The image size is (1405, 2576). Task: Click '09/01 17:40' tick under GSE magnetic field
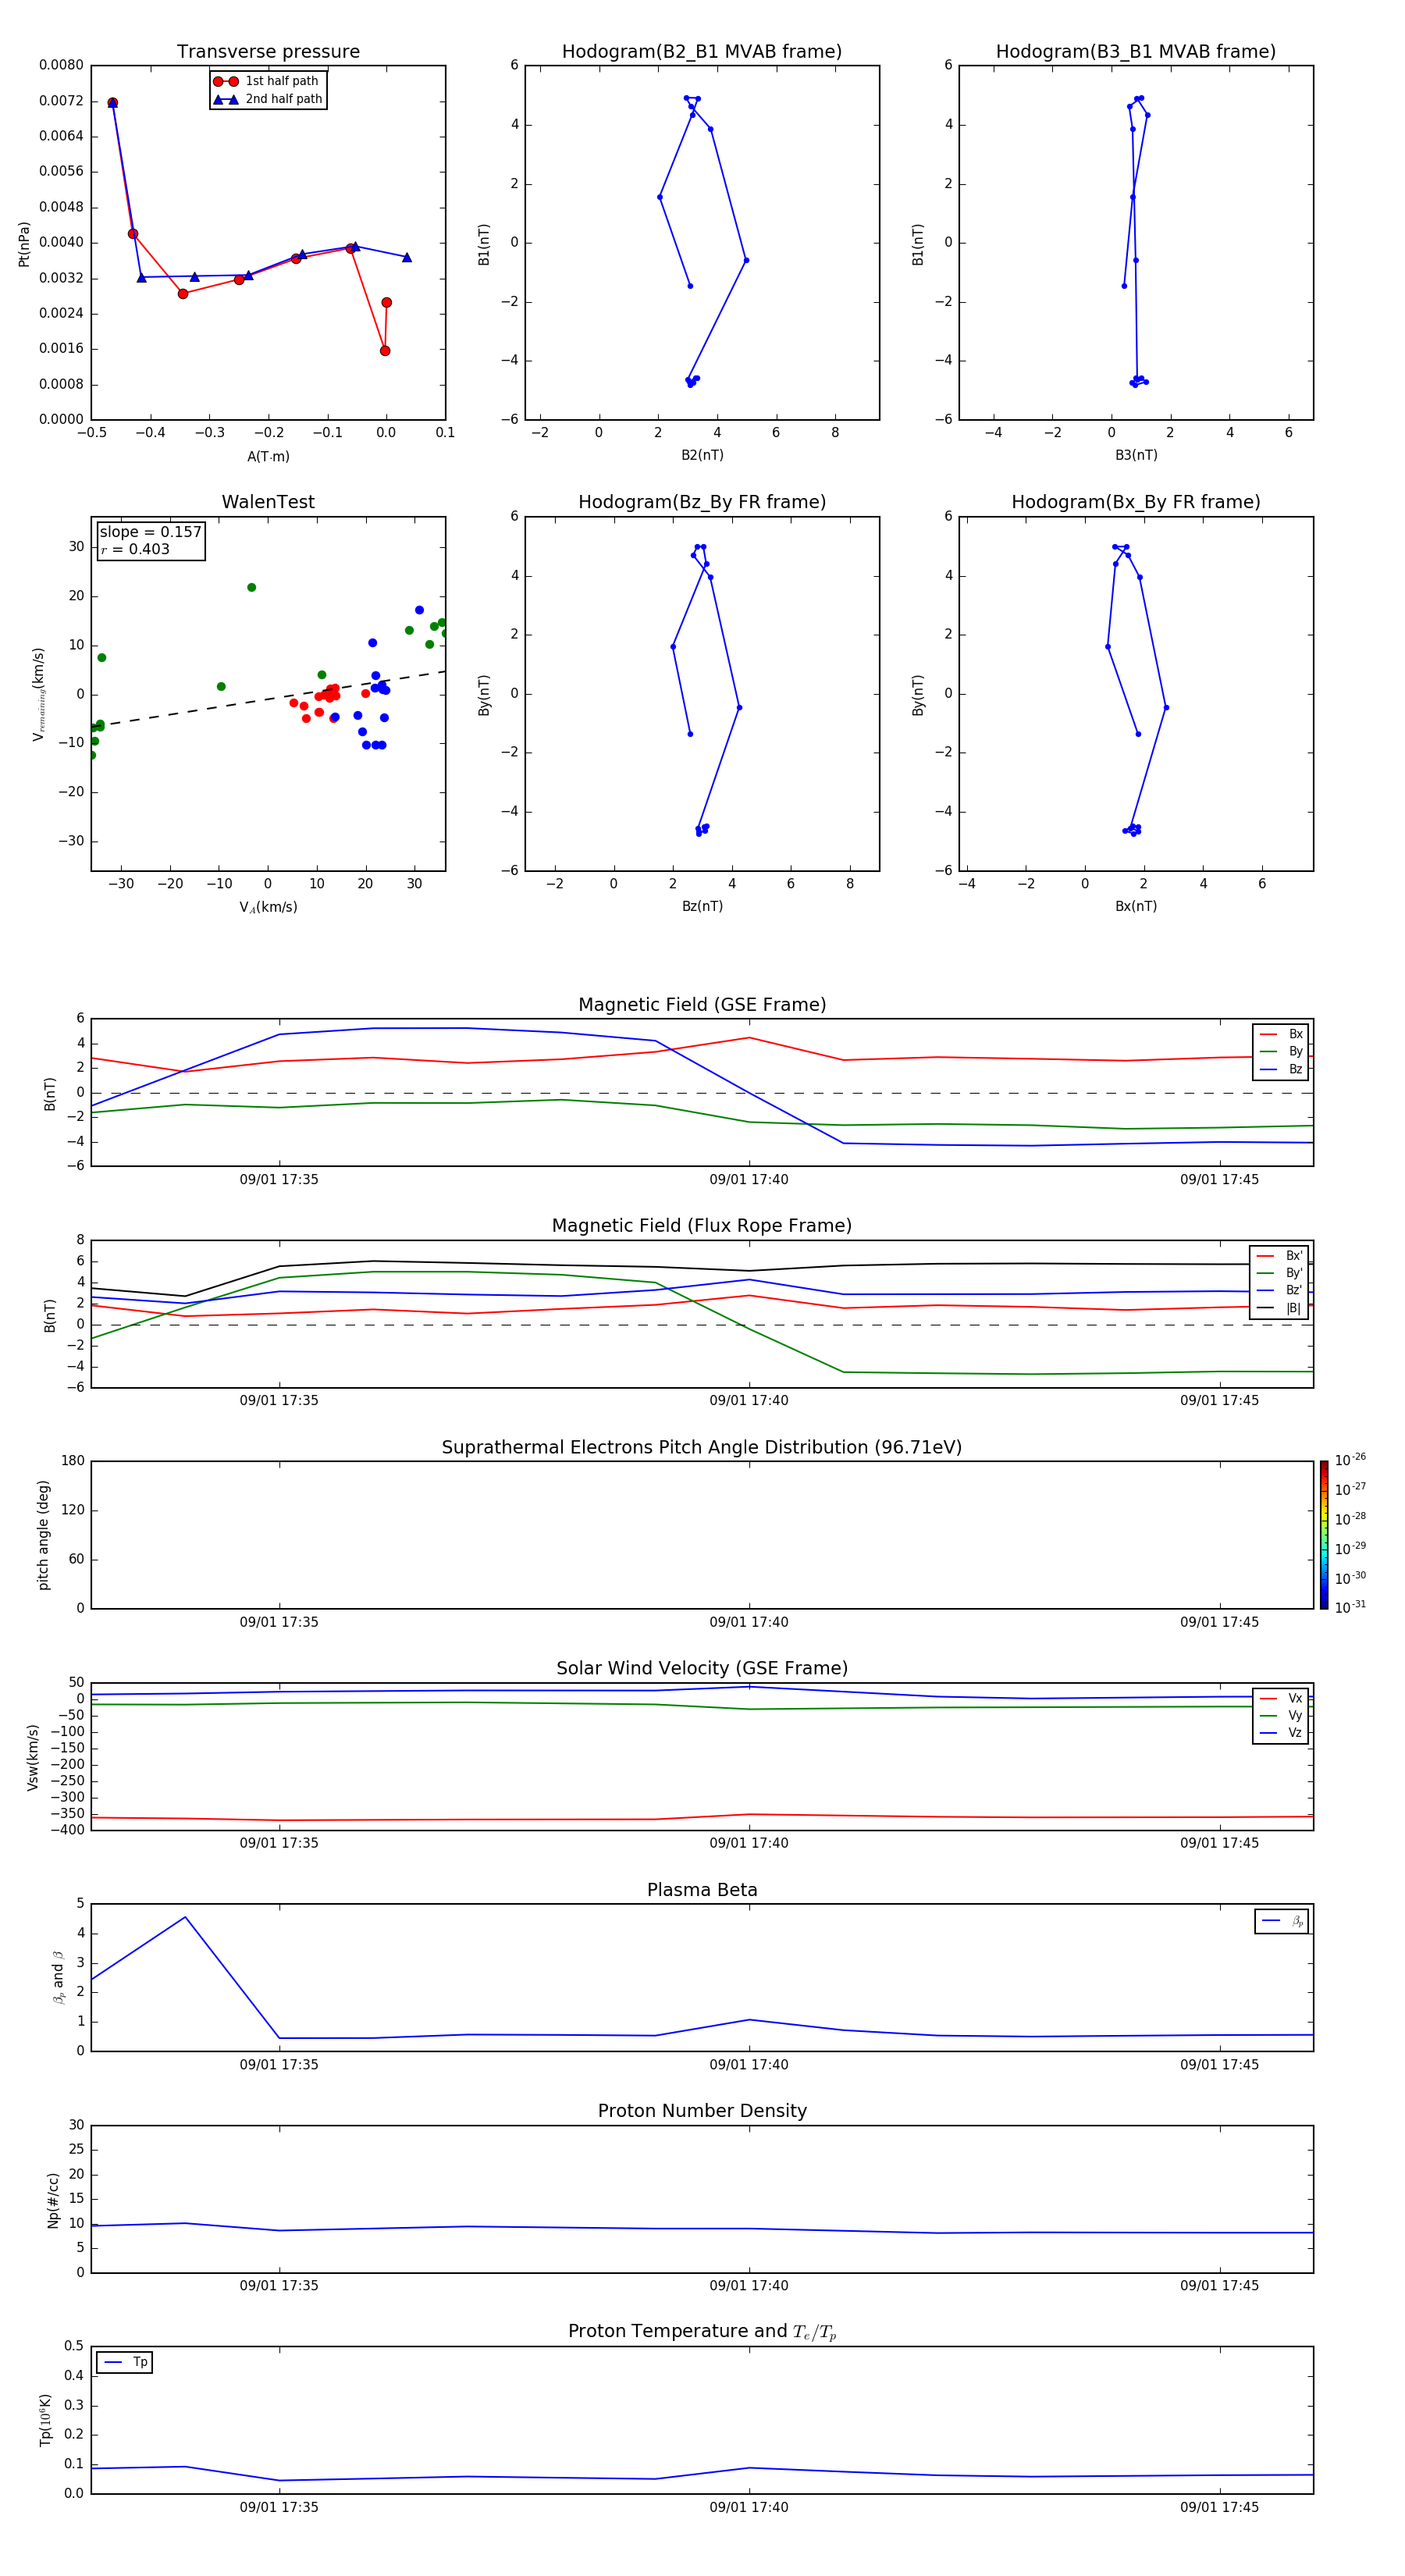point(749,1180)
